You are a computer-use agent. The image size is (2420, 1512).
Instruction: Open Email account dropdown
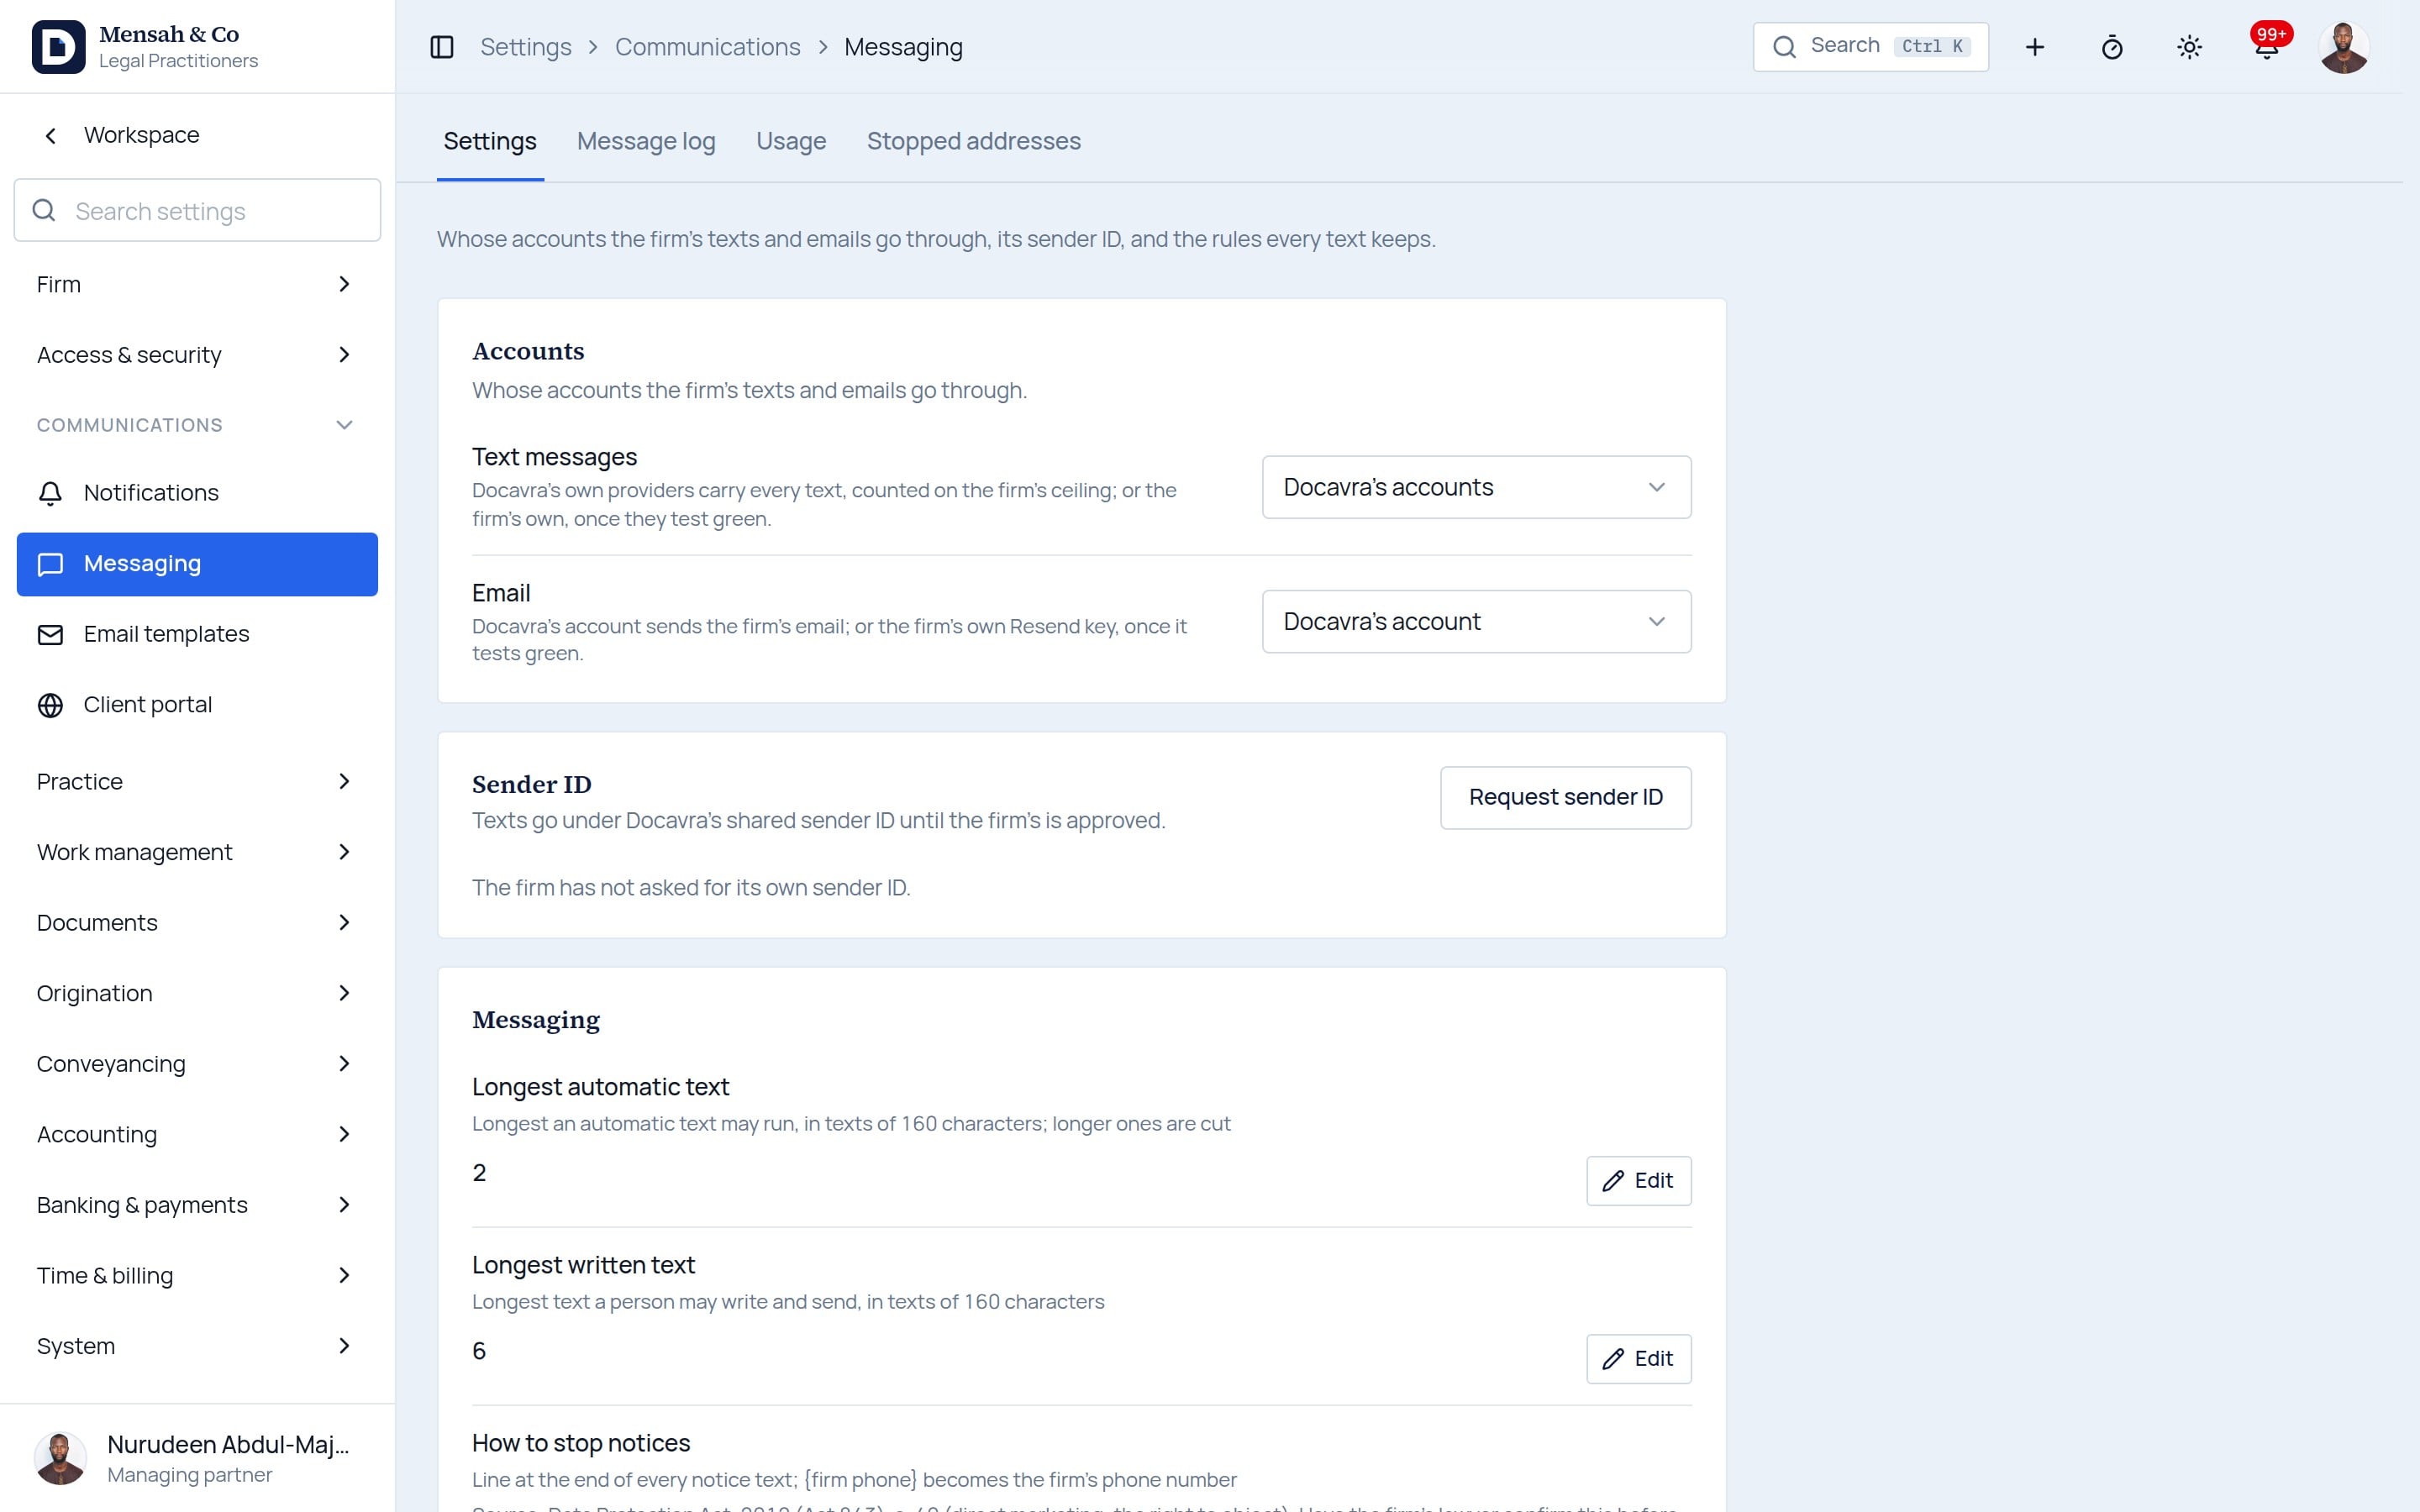pyautogui.click(x=1476, y=621)
